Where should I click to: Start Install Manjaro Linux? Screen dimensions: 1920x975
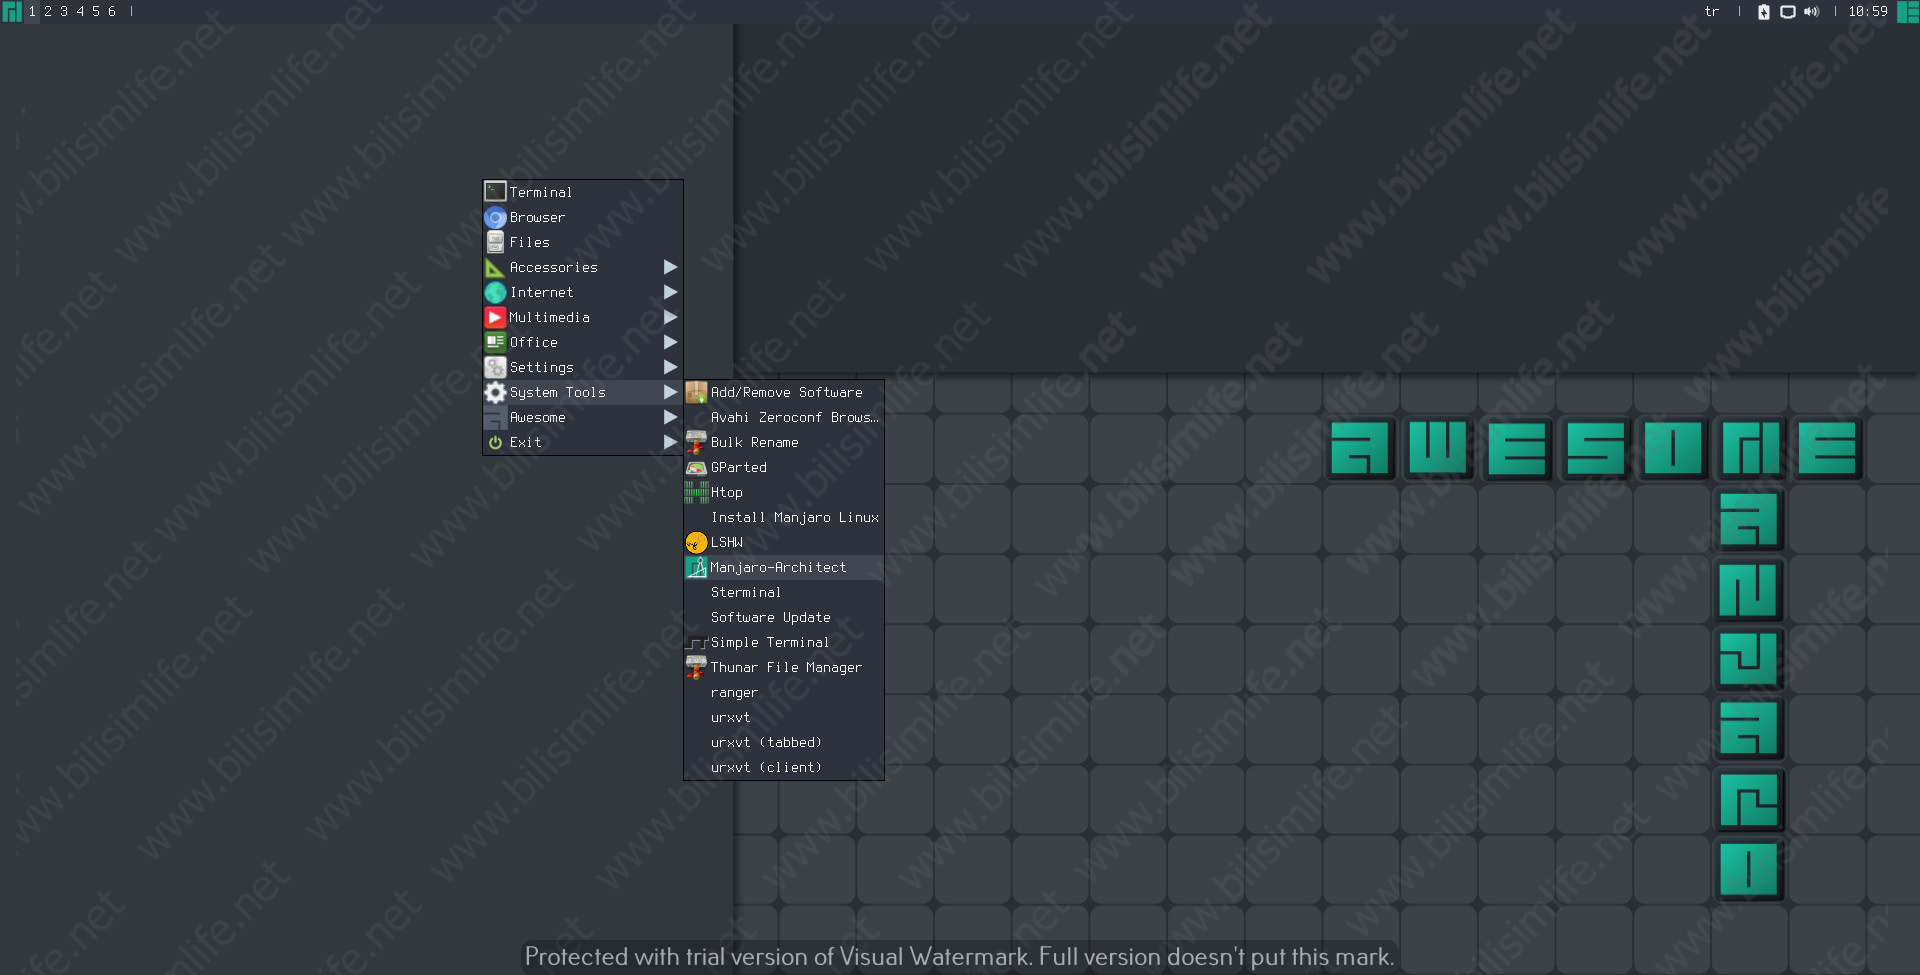click(784, 517)
